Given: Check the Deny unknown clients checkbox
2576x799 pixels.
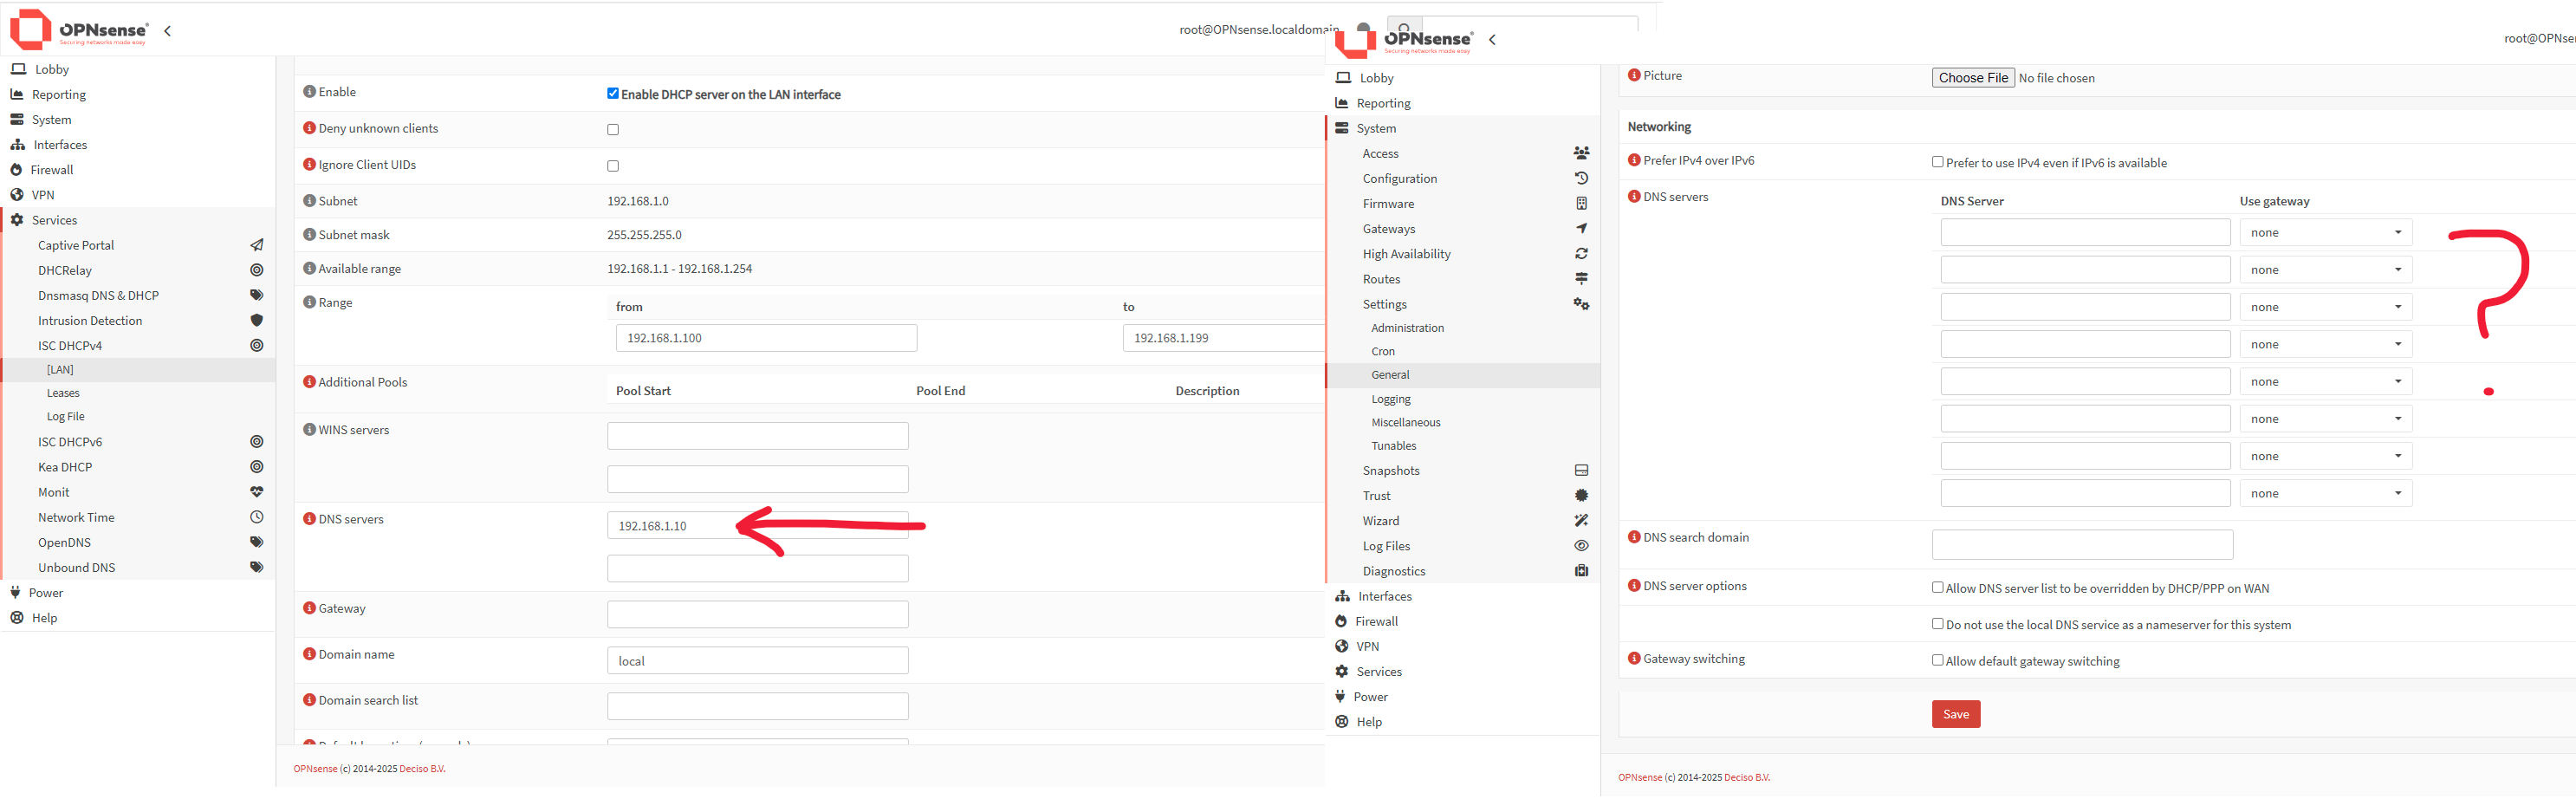Looking at the screenshot, I should click(613, 129).
